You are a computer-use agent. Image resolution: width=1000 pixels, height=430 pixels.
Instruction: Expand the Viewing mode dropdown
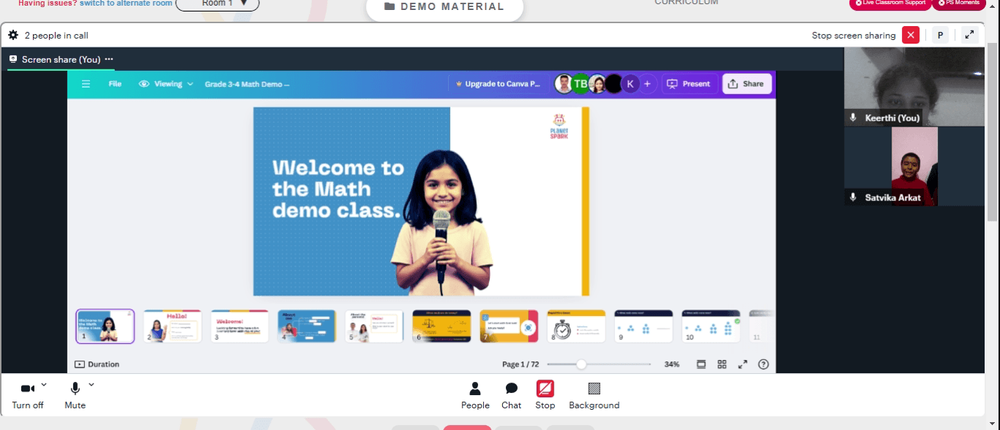(166, 84)
